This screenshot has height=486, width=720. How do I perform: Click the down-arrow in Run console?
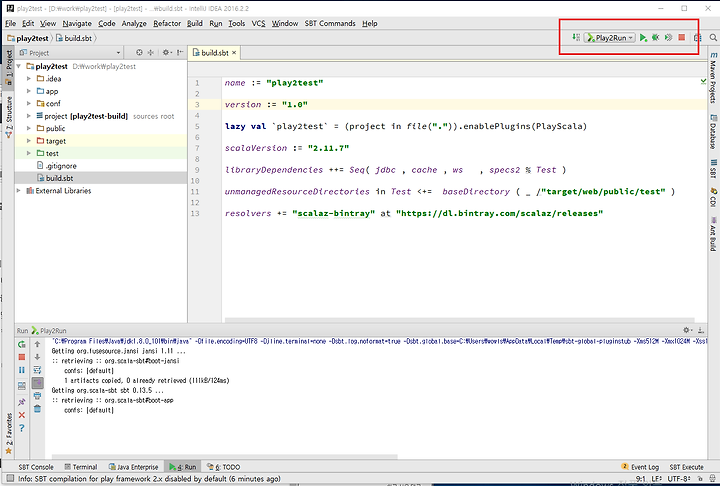point(38,357)
